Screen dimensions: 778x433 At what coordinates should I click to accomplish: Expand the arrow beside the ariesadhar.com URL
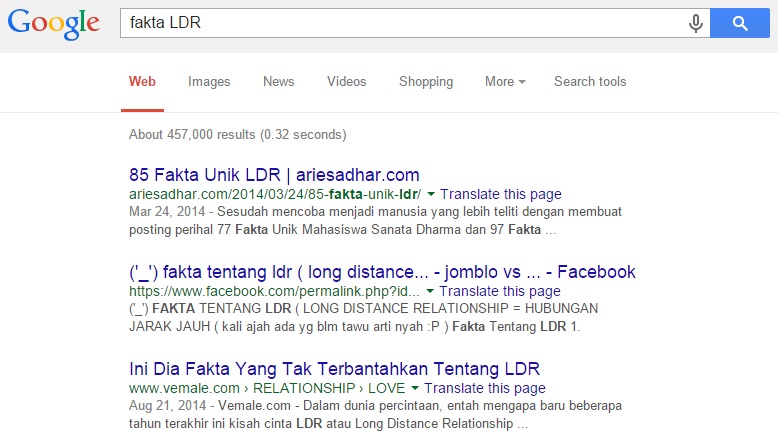(x=431, y=195)
